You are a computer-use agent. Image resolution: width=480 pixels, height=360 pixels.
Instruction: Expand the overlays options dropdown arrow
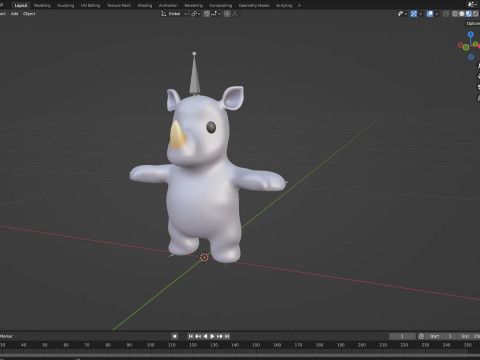437,14
